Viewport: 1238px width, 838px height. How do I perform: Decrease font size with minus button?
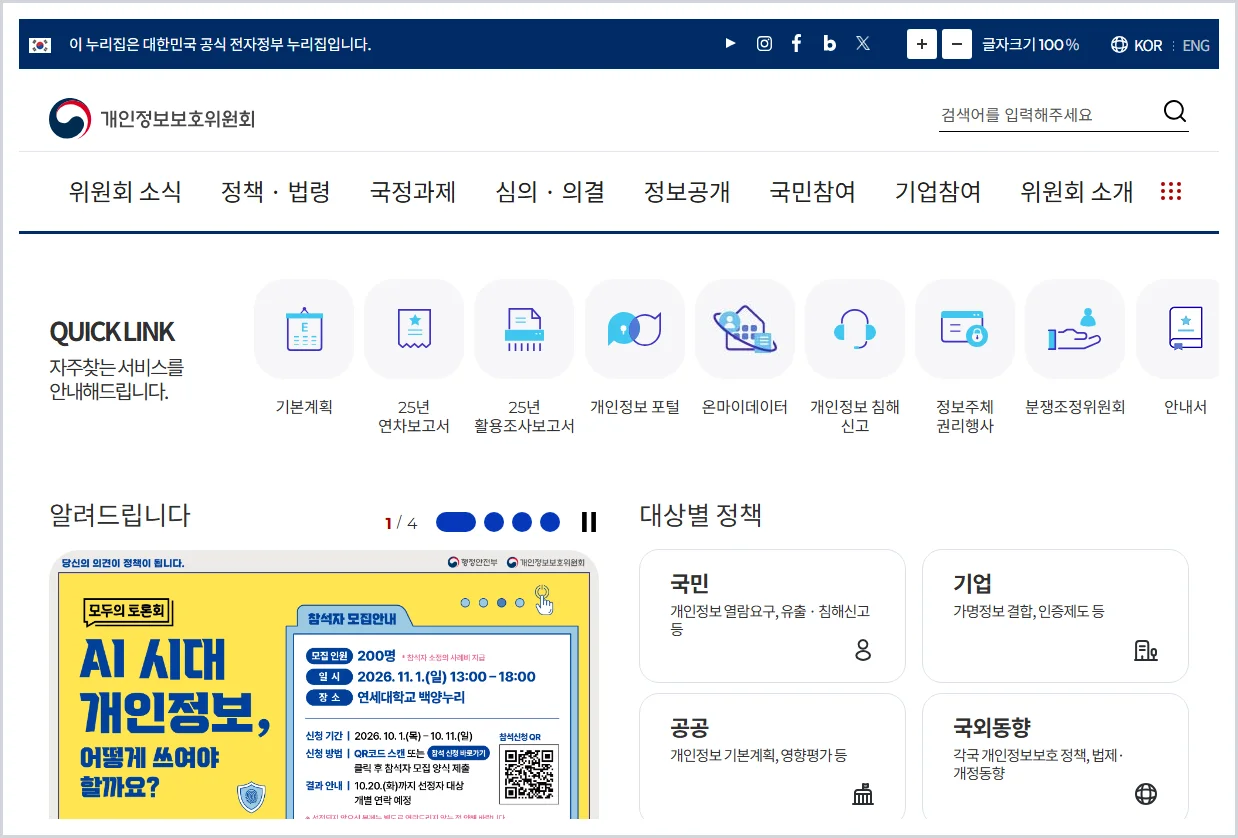coord(957,44)
